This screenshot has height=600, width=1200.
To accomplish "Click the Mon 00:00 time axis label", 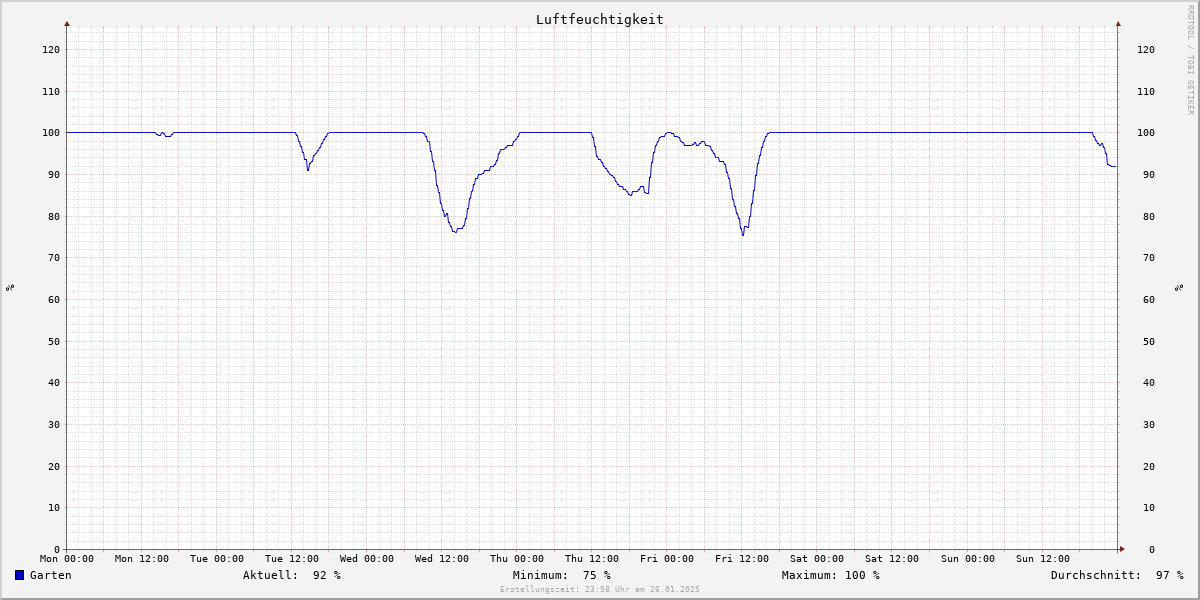I will point(67,559).
